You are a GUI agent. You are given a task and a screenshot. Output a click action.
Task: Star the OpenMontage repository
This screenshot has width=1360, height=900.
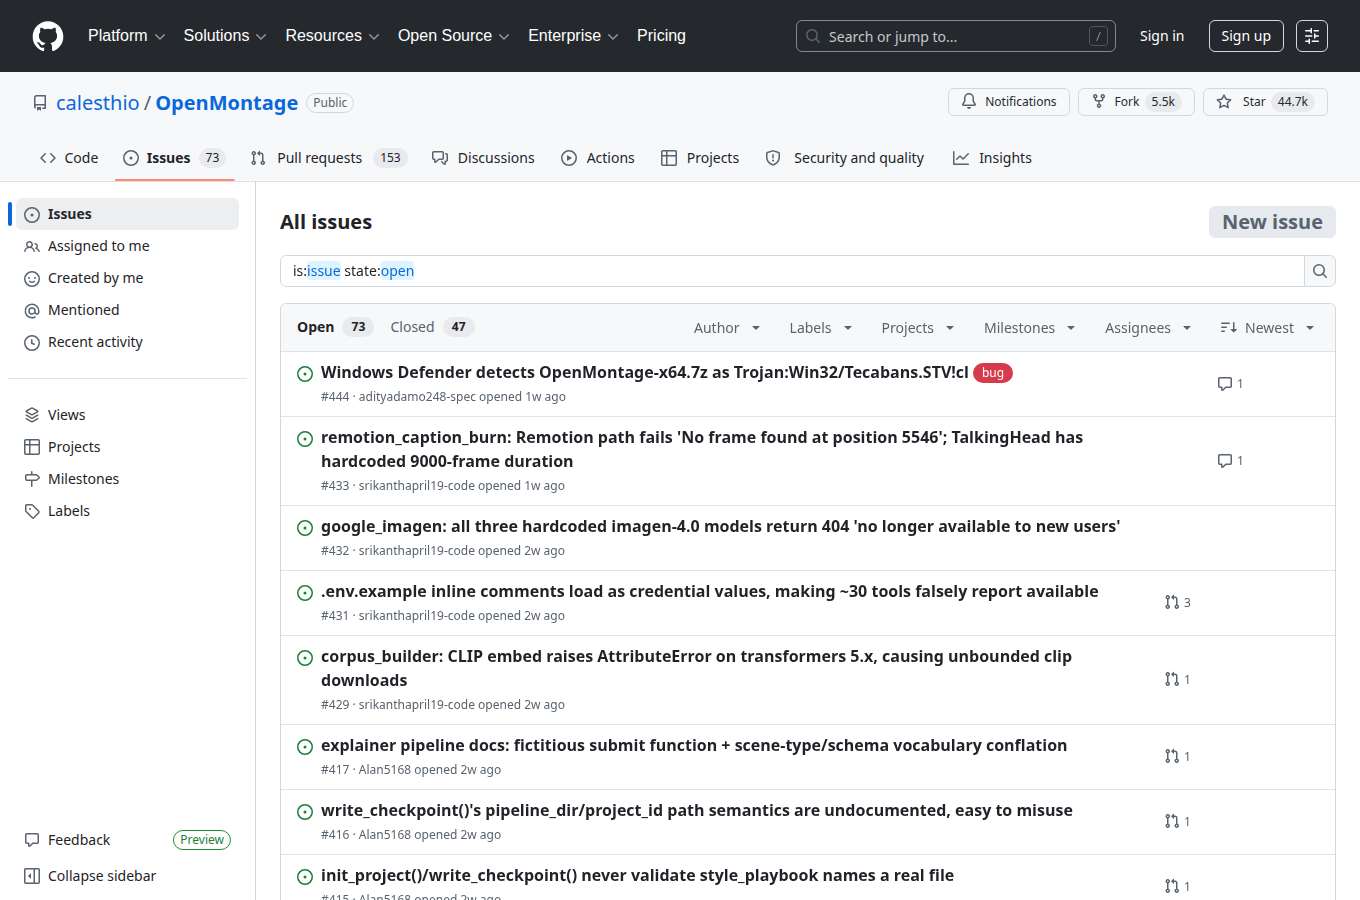(1265, 102)
